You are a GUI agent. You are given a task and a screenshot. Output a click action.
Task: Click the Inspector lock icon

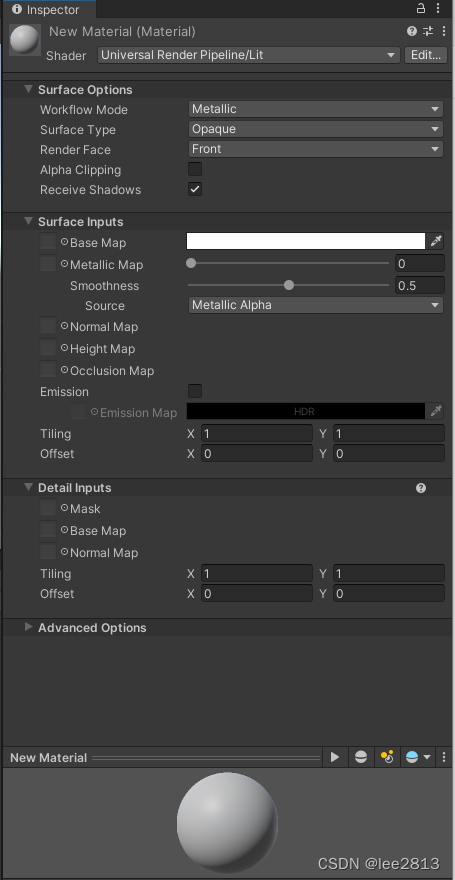click(x=421, y=8)
